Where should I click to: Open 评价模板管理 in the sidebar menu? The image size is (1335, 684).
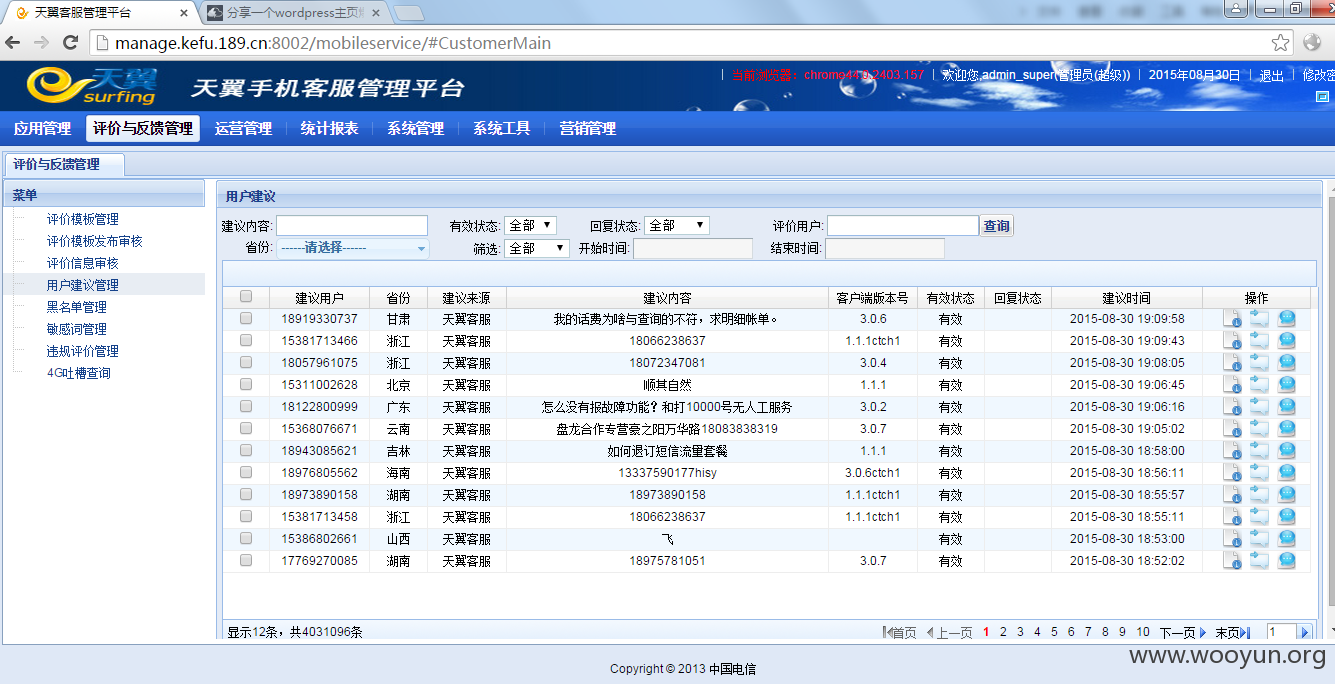click(x=82, y=219)
